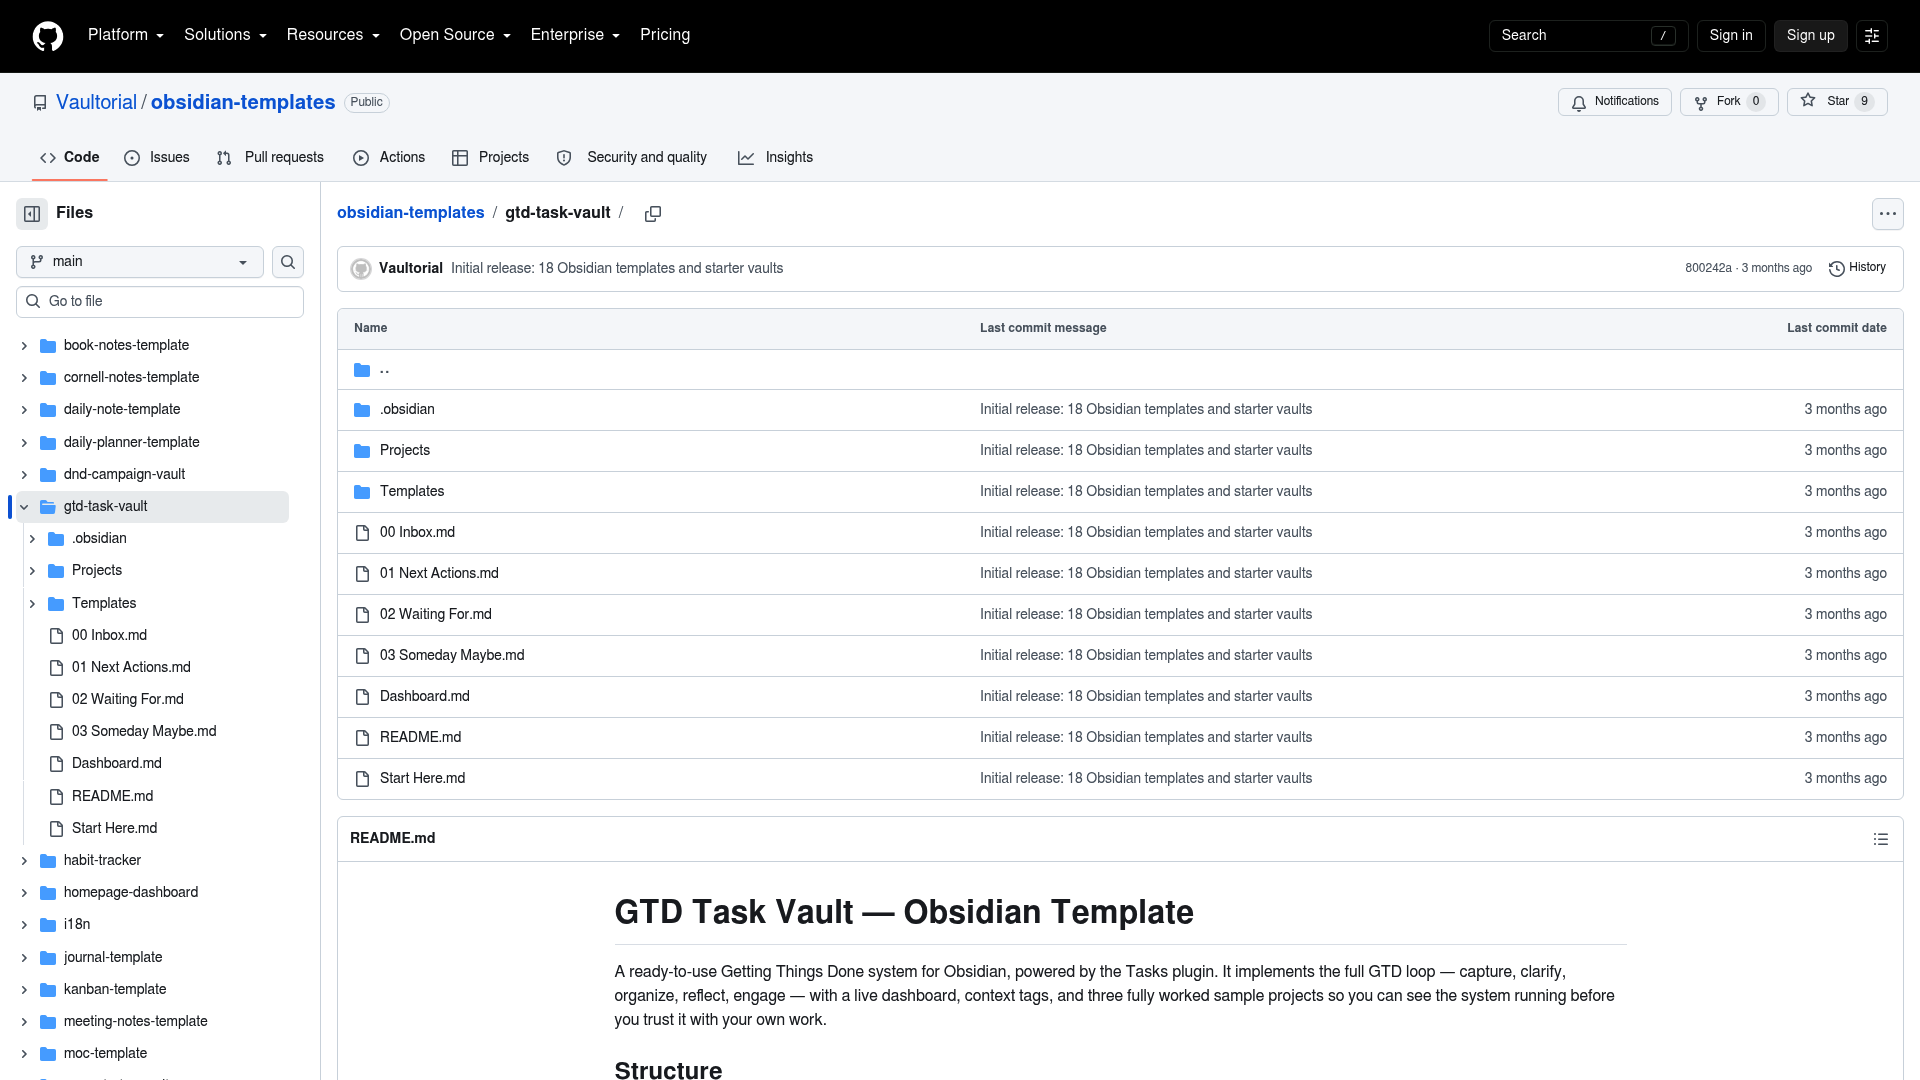Screen dimensions: 1920x1080
Task: Click file icon of Dashboard.md table row
Action: [x=363, y=697]
